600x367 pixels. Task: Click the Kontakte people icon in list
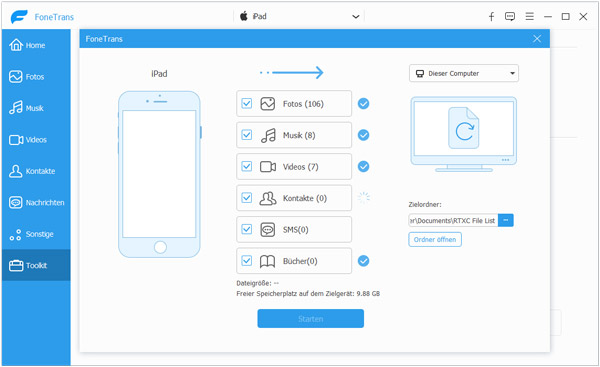pos(268,198)
